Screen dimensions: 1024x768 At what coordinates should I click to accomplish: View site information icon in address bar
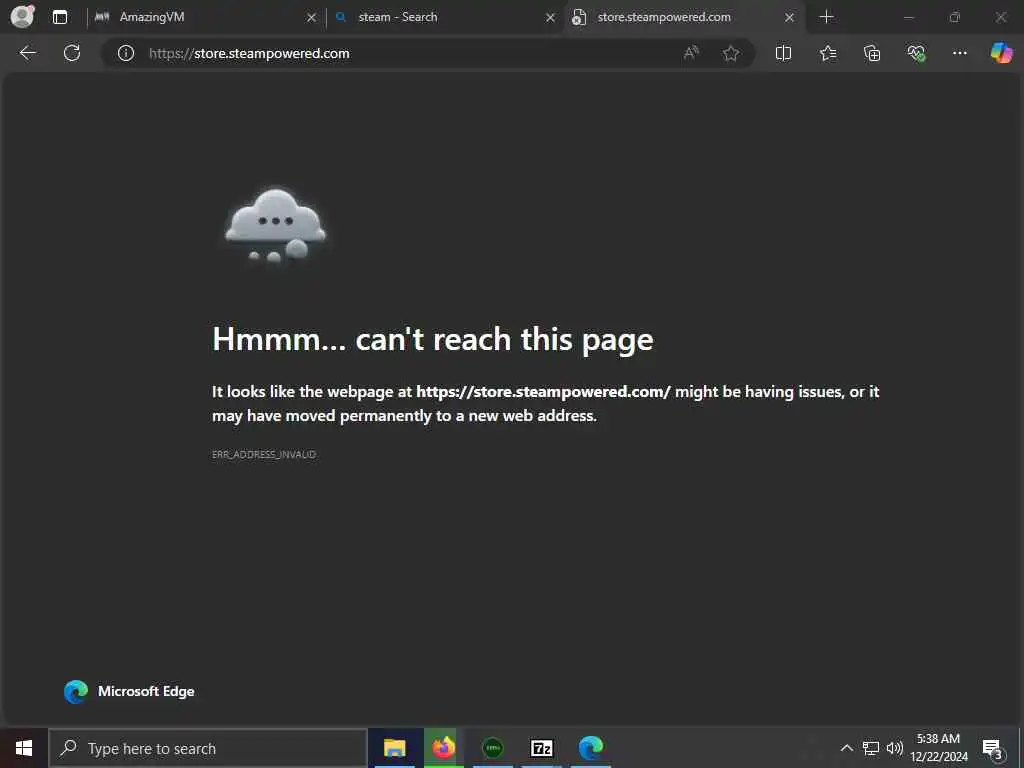point(125,54)
